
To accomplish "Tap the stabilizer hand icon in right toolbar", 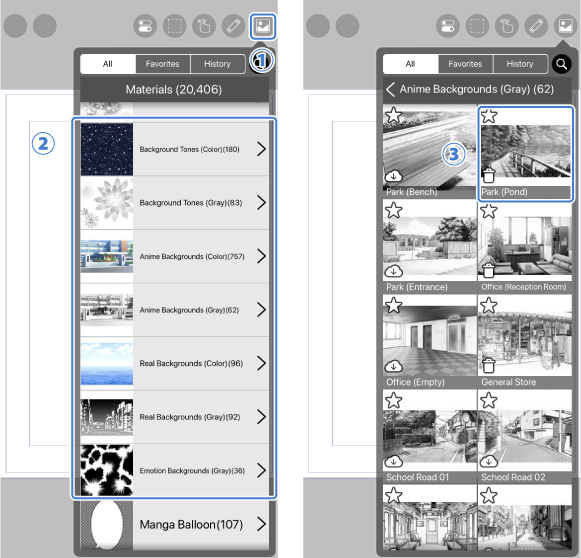I will coord(507,26).
